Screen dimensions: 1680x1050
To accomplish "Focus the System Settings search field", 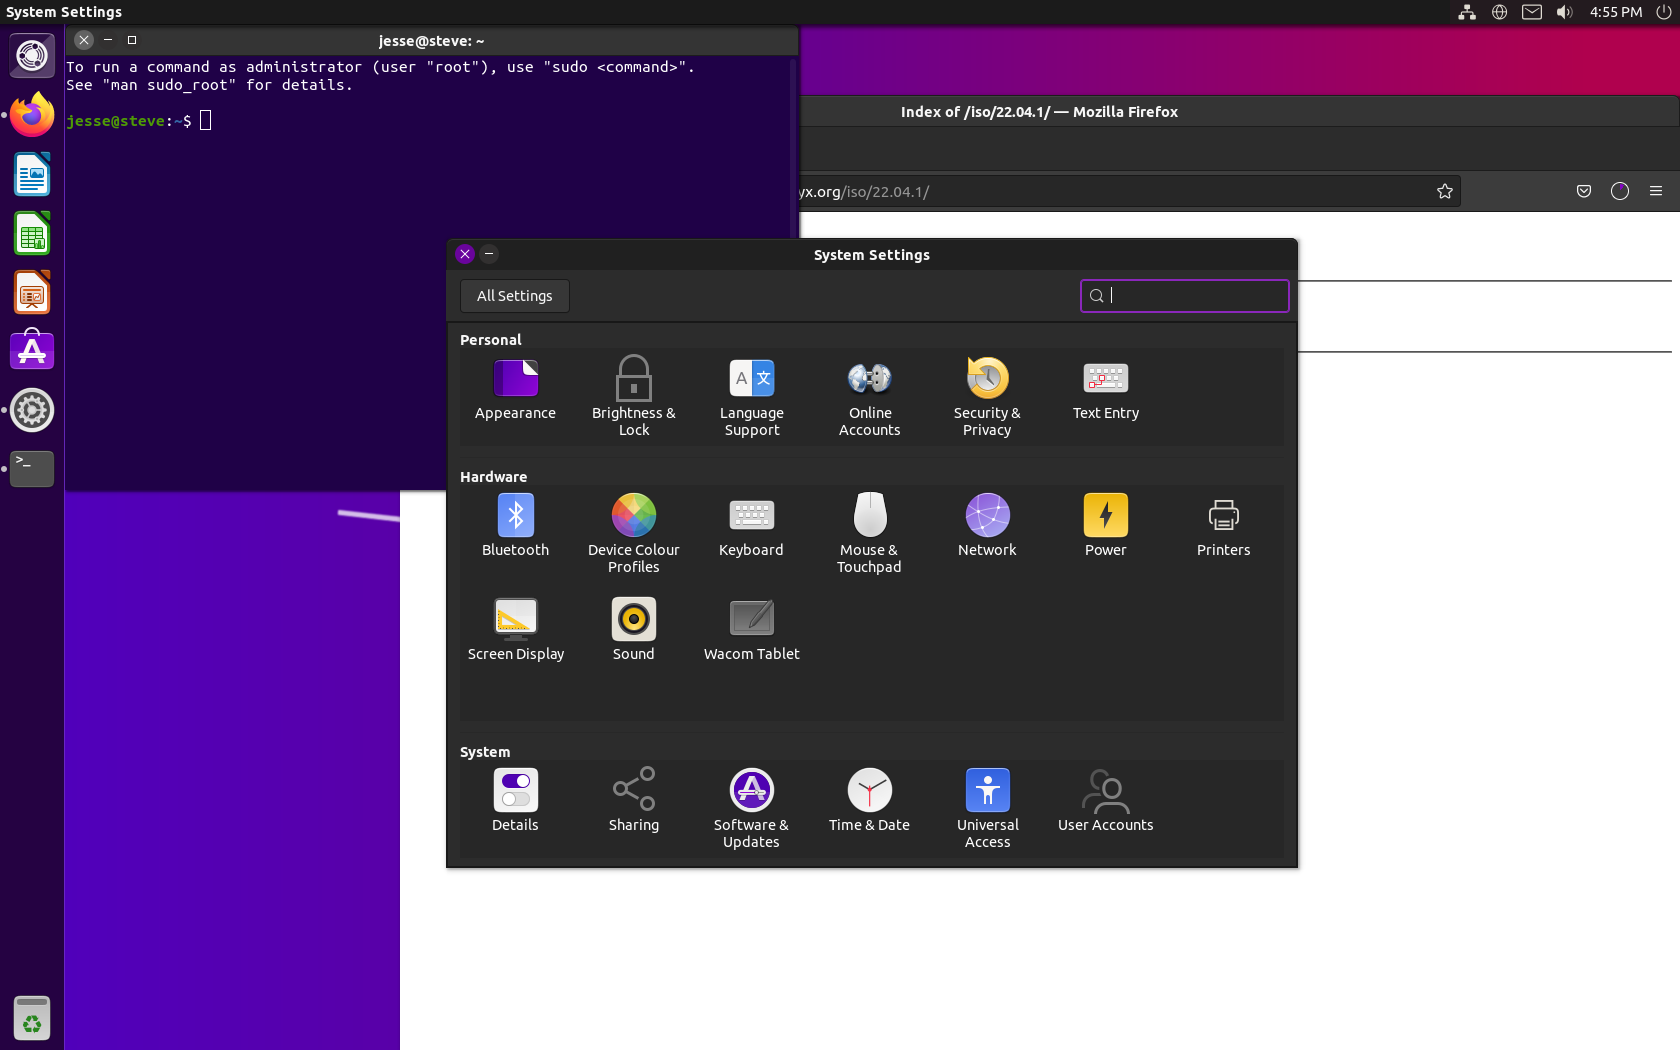I will (1185, 296).
